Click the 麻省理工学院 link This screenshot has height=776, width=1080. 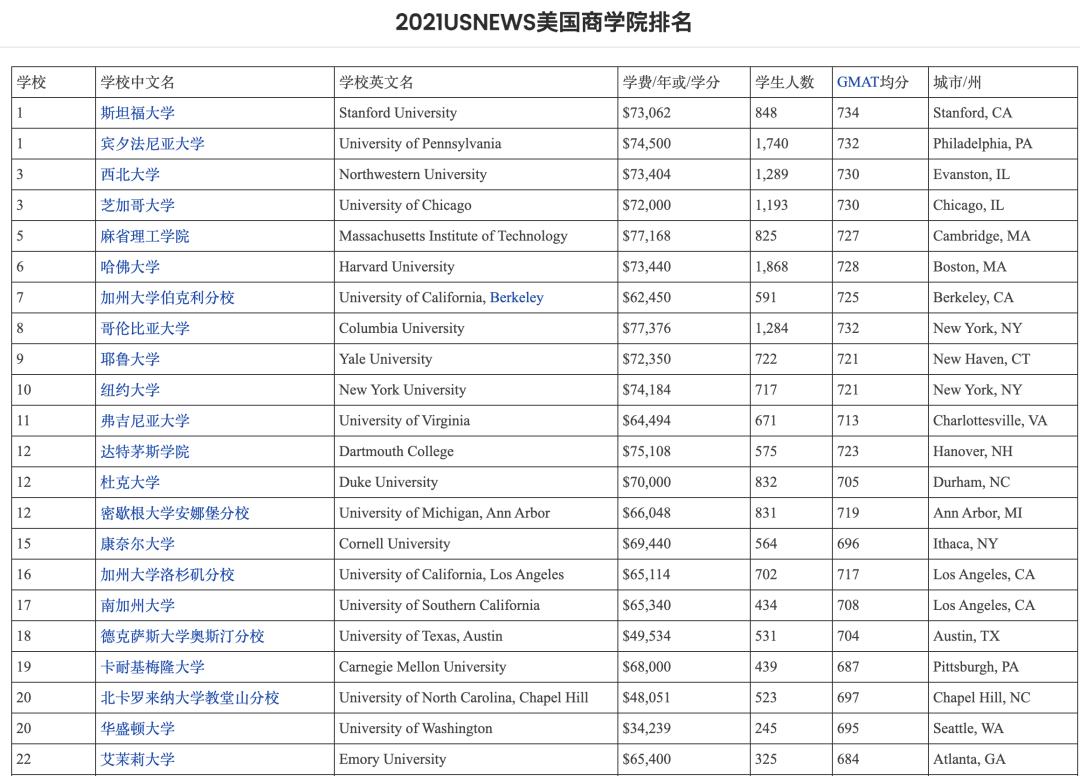pyautogui.click(x=145, y=236)
